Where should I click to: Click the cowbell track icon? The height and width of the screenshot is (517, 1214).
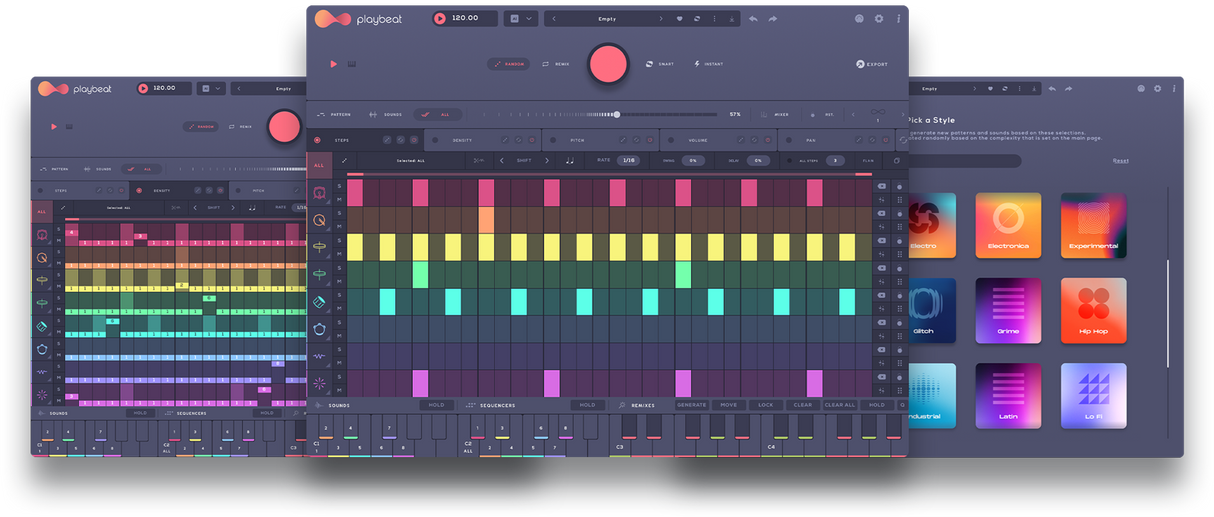coord(319,301)
